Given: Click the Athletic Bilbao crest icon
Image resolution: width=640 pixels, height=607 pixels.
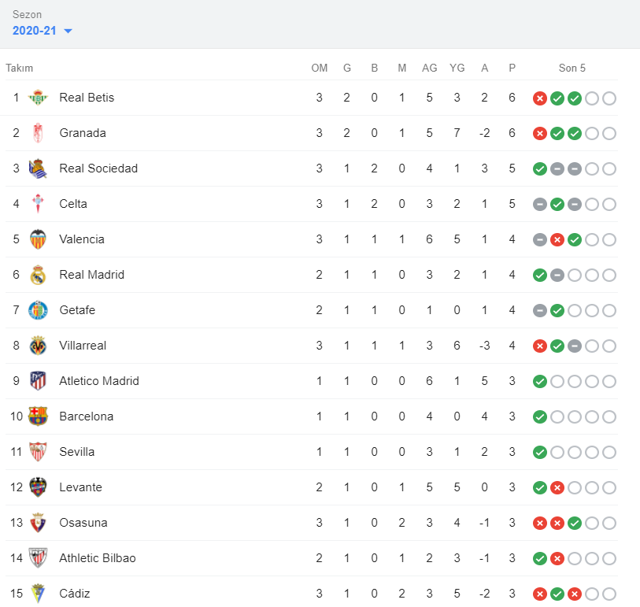Looking at the screenshot, I should pyautogui.click(x=38, y=558).
